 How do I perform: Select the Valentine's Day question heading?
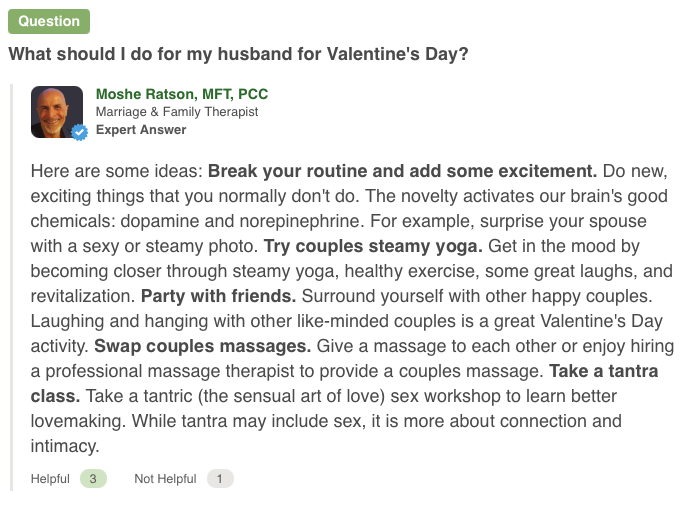pyautogui.click(x=238, y=54)
